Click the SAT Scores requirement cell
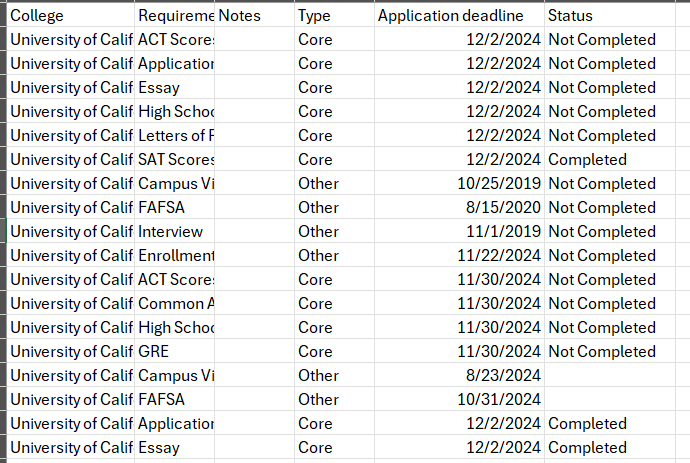The height and width of the screenshot is (463, 690). pos(176,160)
